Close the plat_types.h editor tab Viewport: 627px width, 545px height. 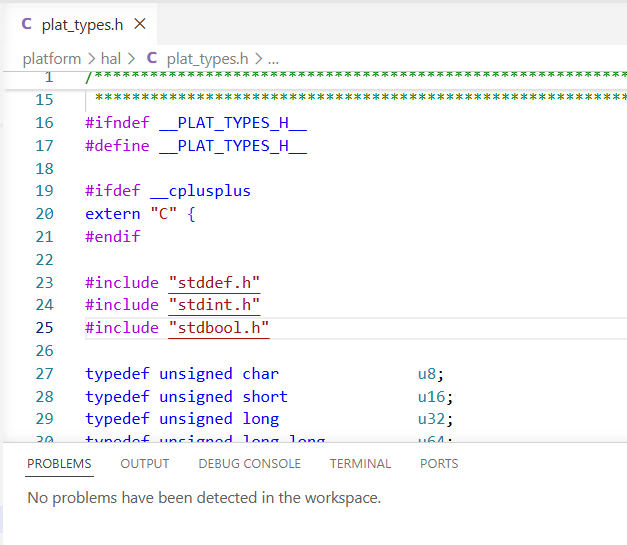point(140,24)
